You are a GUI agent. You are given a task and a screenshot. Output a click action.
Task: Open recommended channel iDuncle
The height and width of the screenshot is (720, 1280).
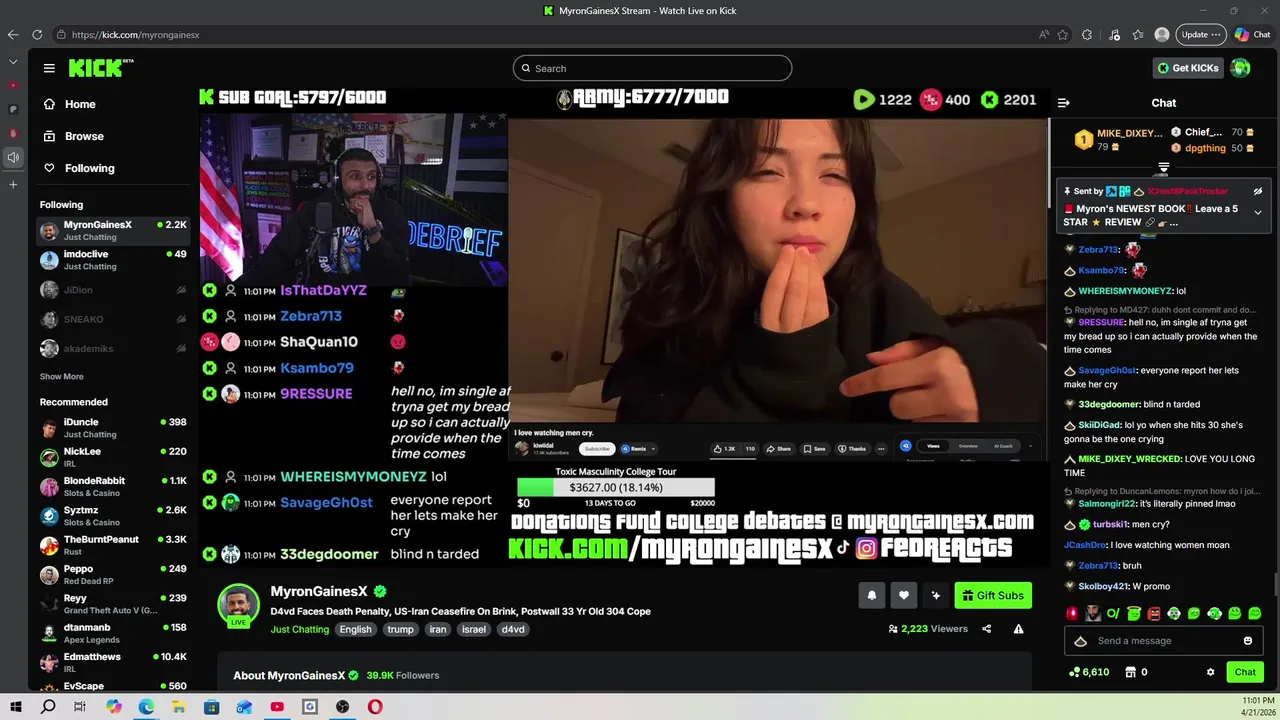[x=113, y=428]
